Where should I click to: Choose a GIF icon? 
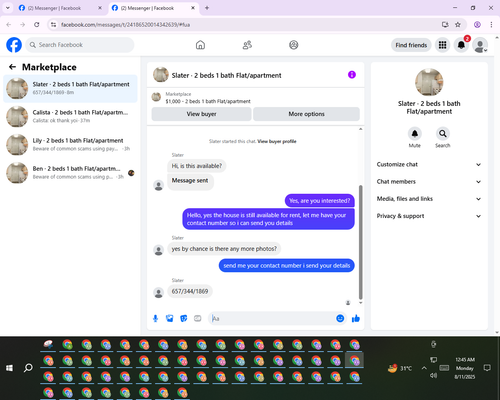(x=198, y=318)
